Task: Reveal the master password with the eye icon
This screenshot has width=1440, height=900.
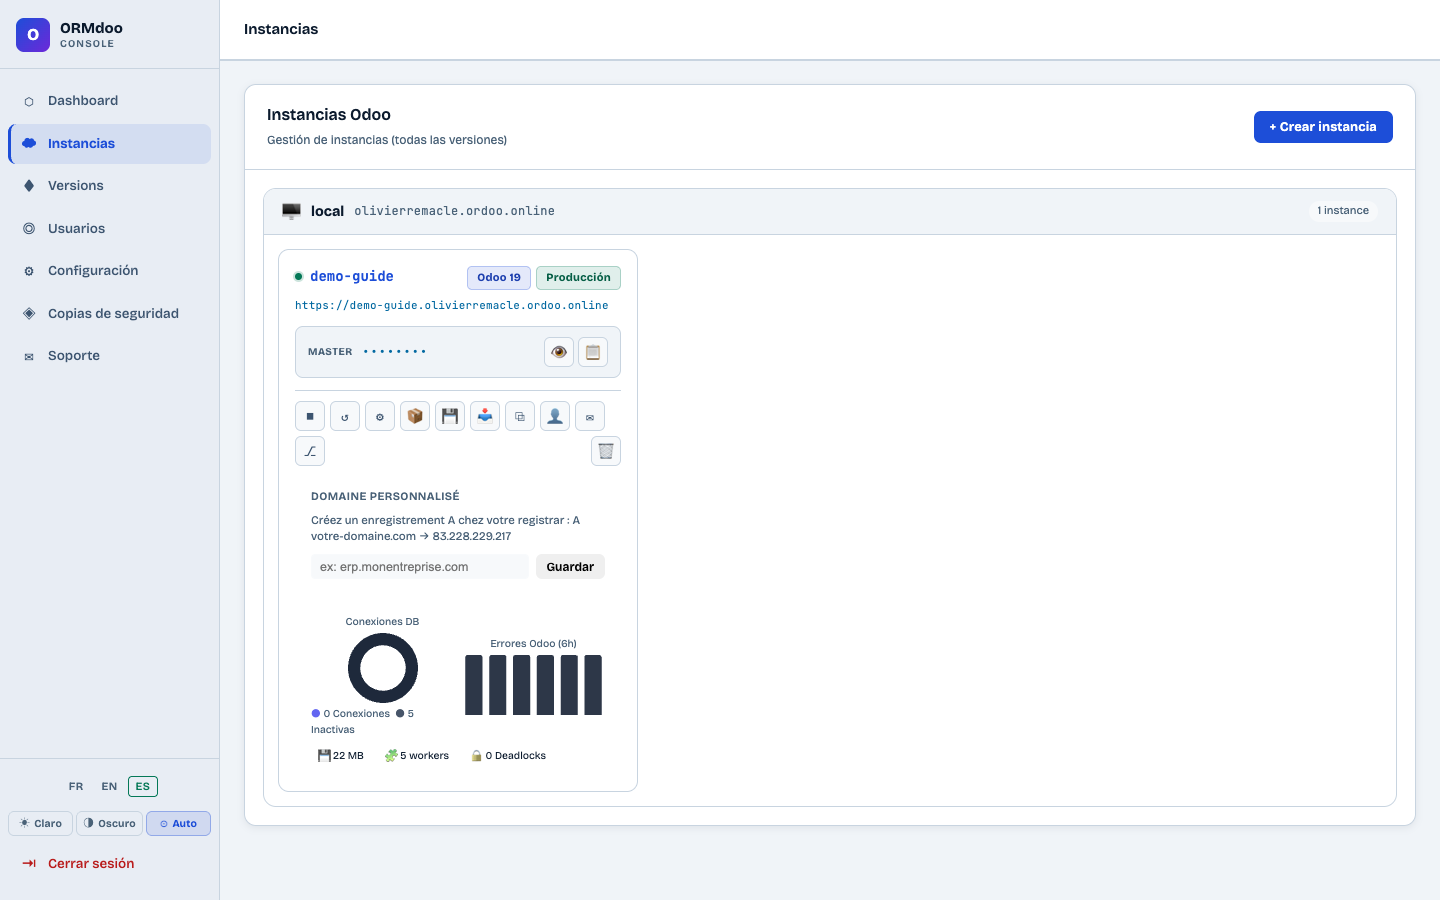Action: pos(559,352)
